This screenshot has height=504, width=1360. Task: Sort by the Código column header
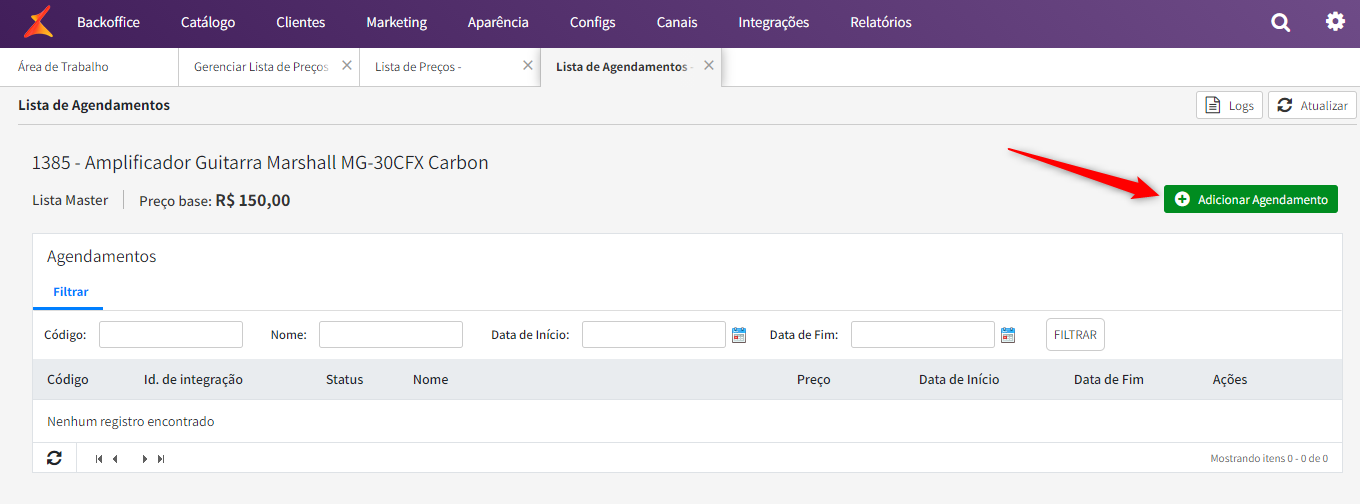pos(68,380)
